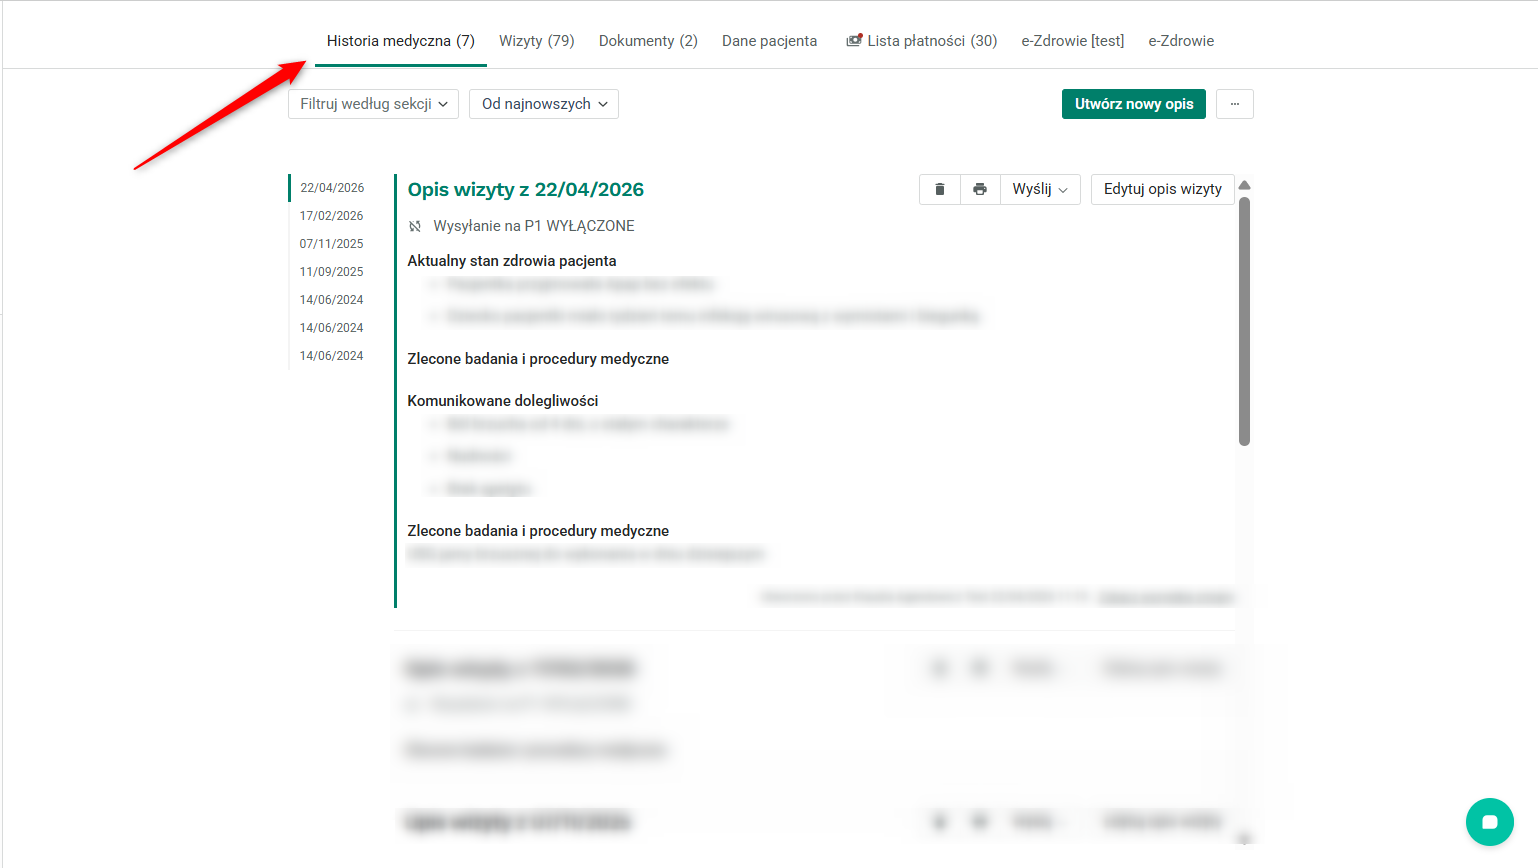Delete the visit description from 22/04/2026
This screenshot has width=1538, height=868.
[x=940, y=189]
